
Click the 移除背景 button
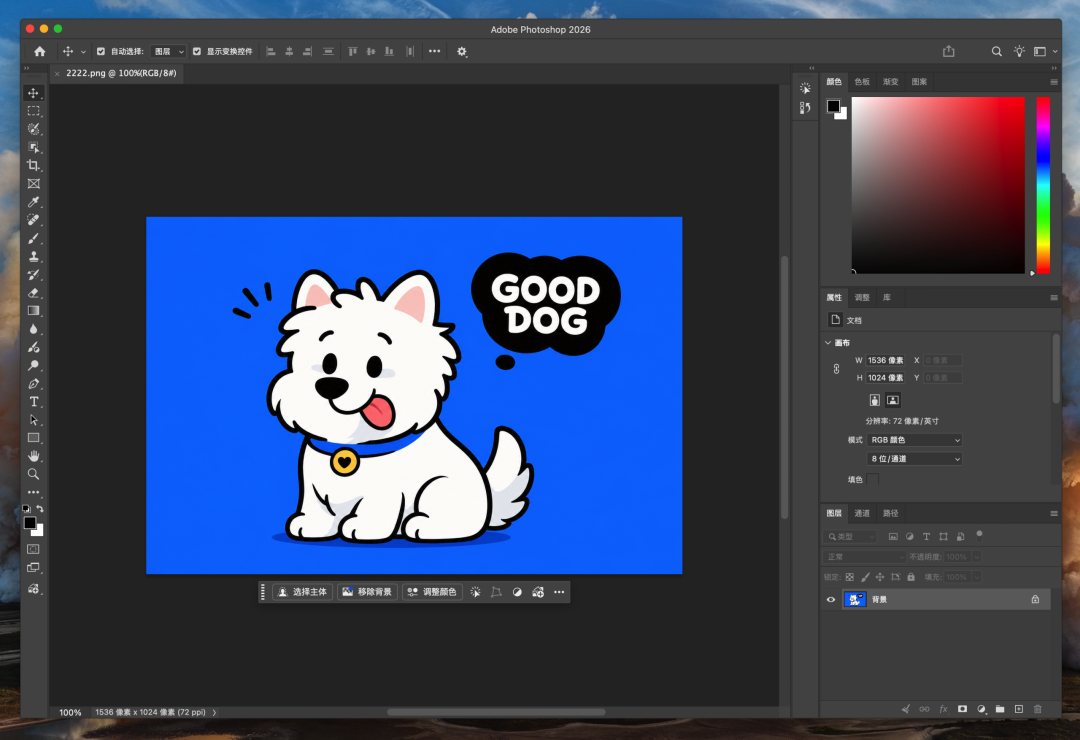(x=367, y=592)
